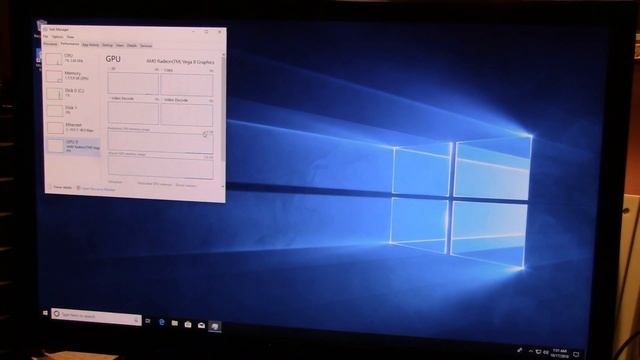Click the large 'GPU' heading
The width and height of the screenshot is (640, 360).
click(x=113, y=59)
